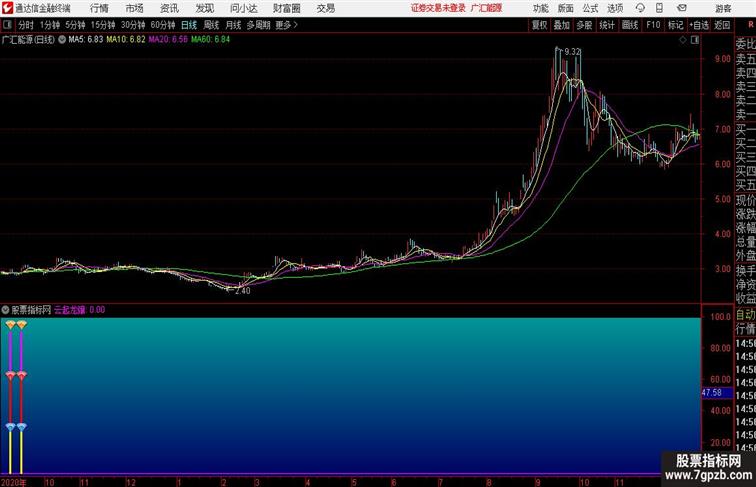Click the 2.40 low price label
This screenshot has width=756, height=487.
(x=243, y=291)
